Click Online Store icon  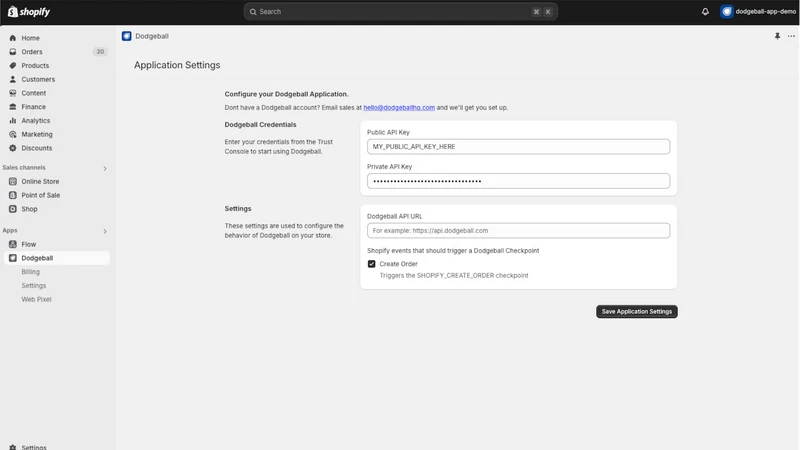coord(13,181)
